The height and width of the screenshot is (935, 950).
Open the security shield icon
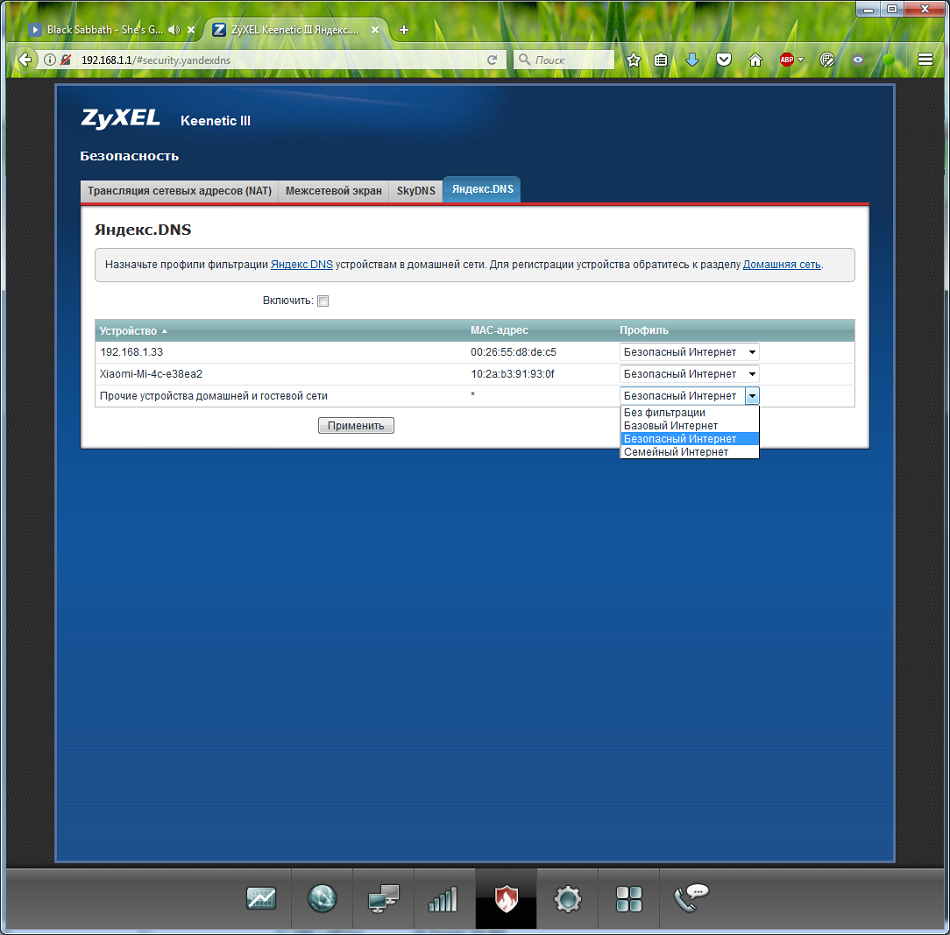(x=506, y=898)
